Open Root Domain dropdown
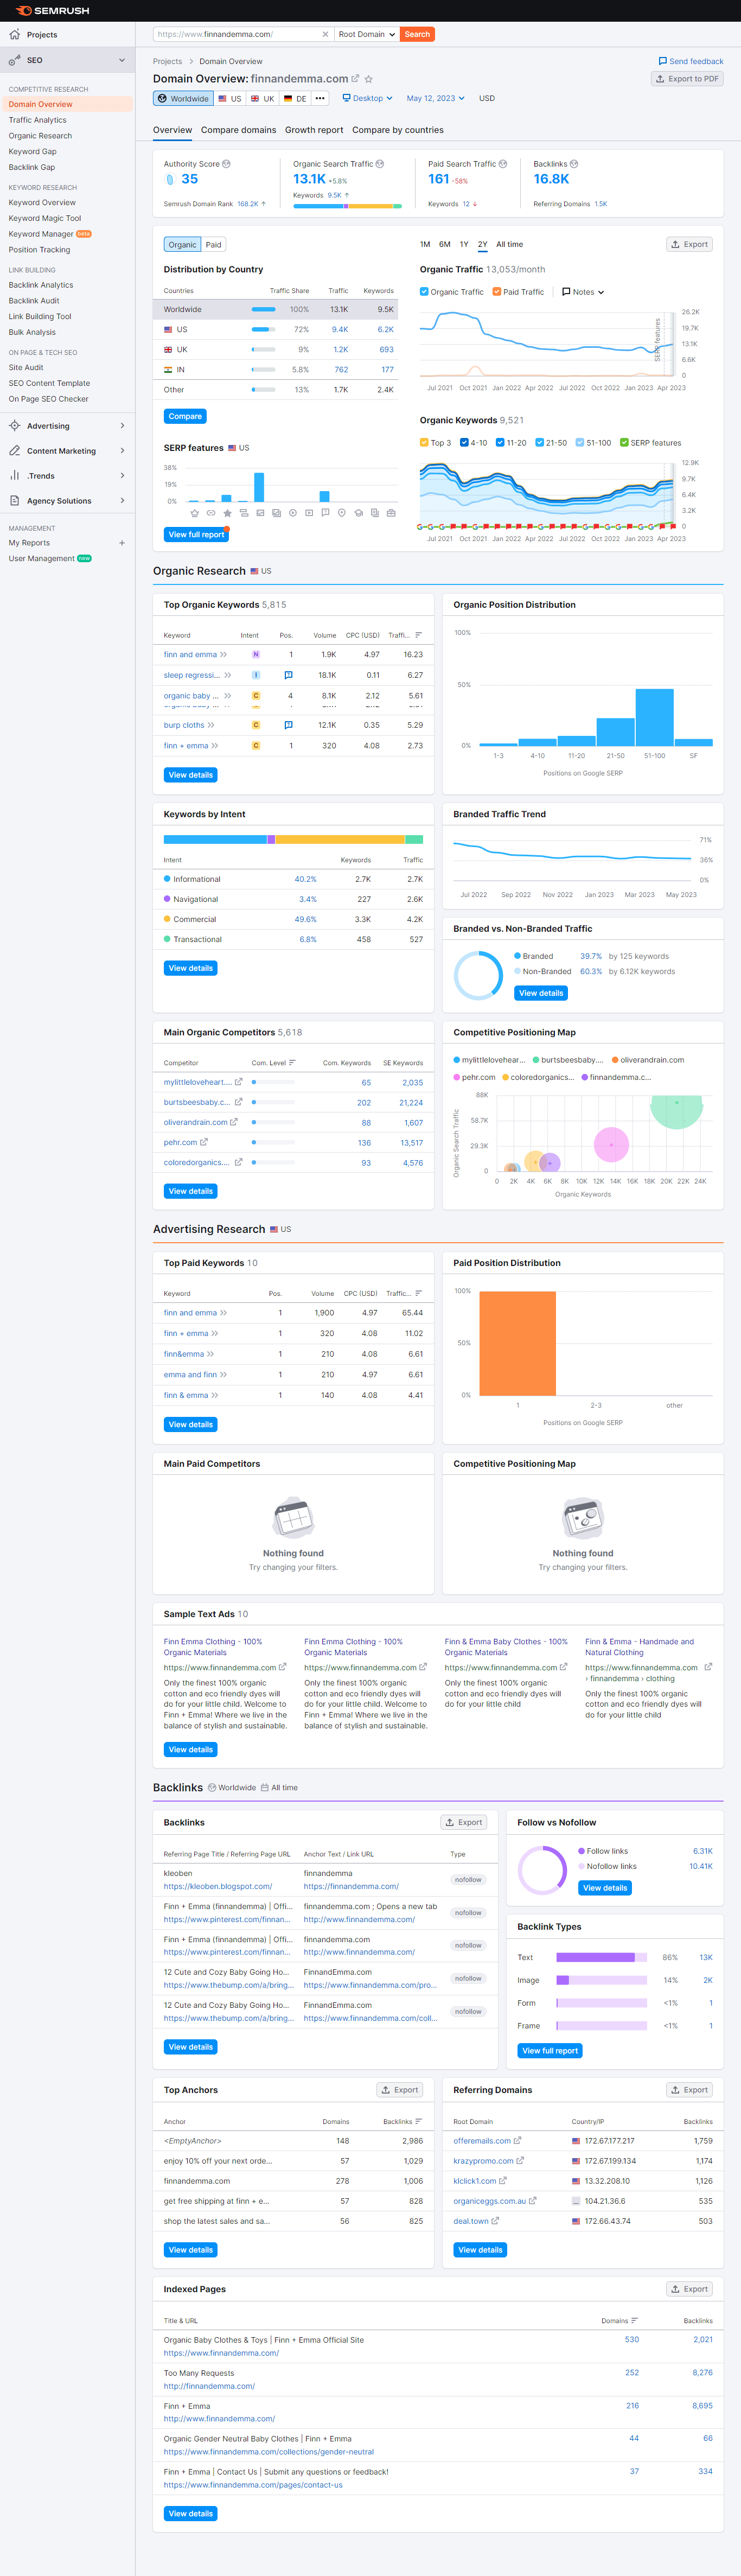This screenshot has height=2576, width=741. 367,34
